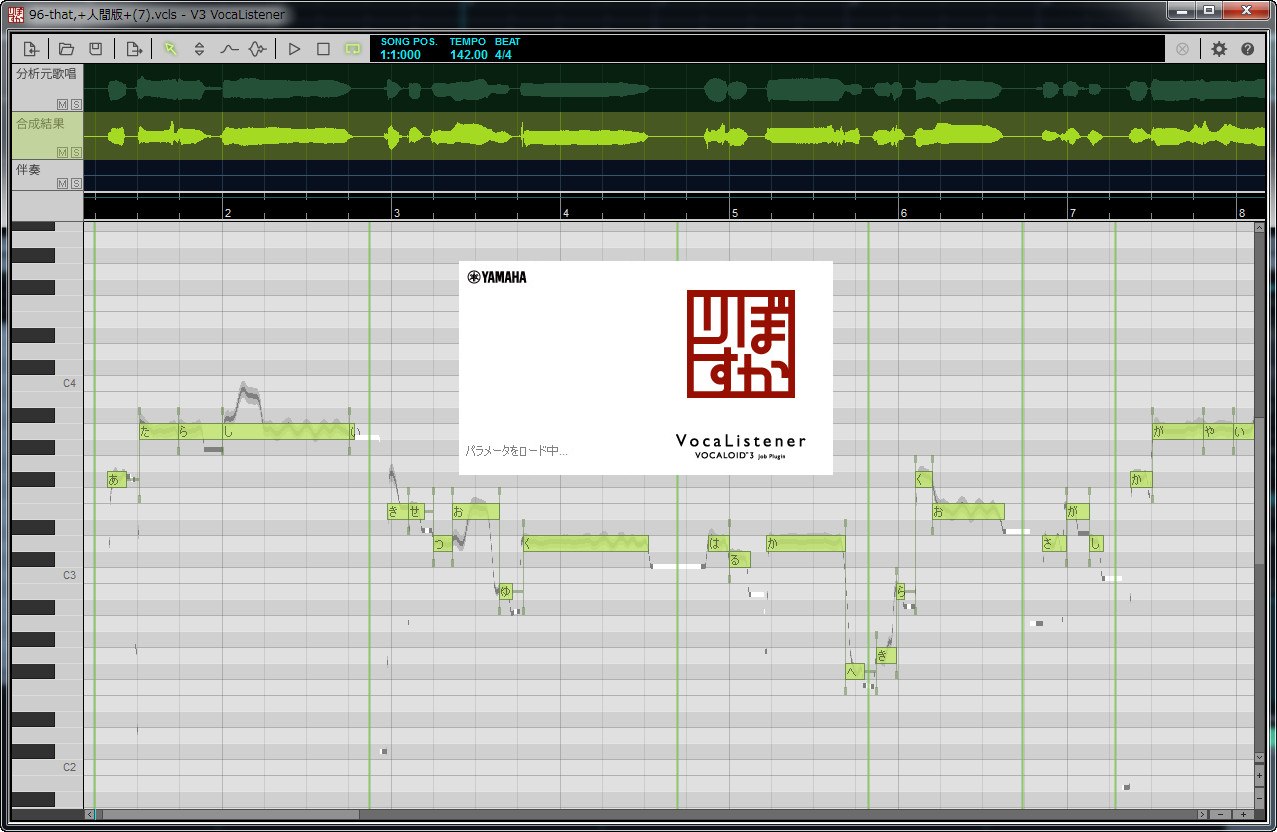Image resolution: width=1277 pixels, height=832 pixels.
Task: Solo the 合成結果 track
Action: click(75, 153)
